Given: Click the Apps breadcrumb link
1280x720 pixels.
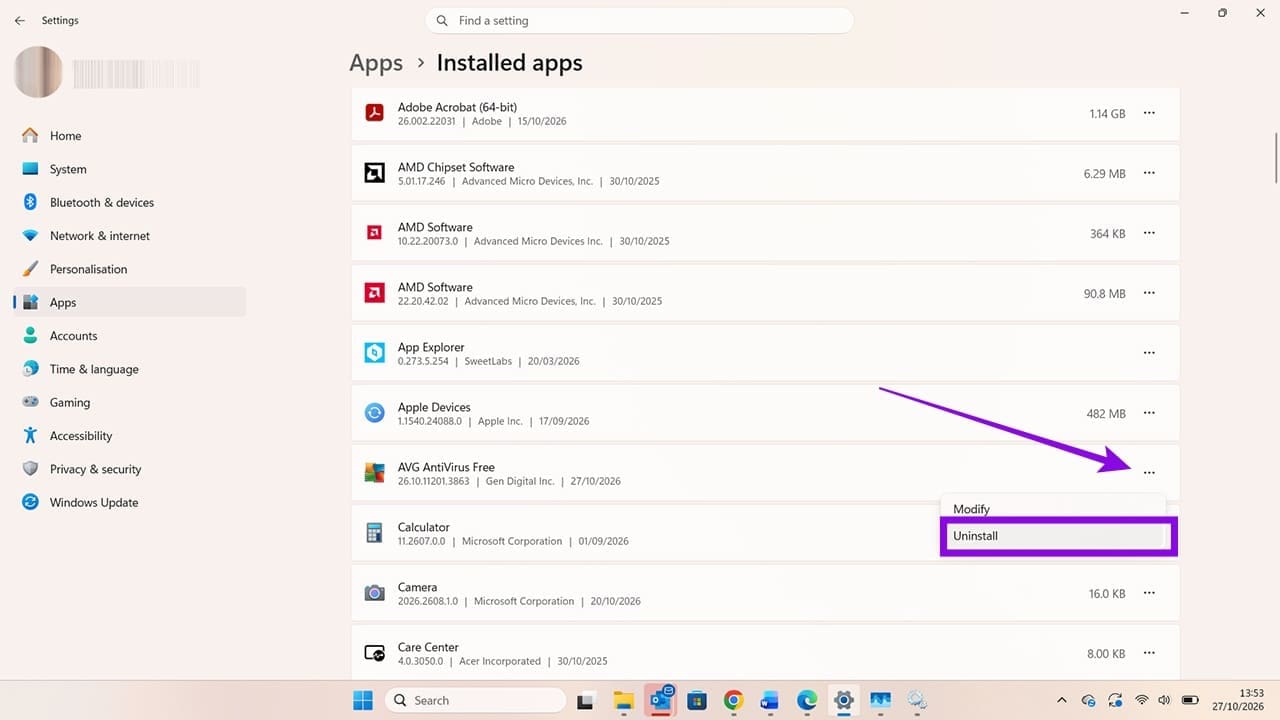Looking at the screenshot, I should 376,63.
